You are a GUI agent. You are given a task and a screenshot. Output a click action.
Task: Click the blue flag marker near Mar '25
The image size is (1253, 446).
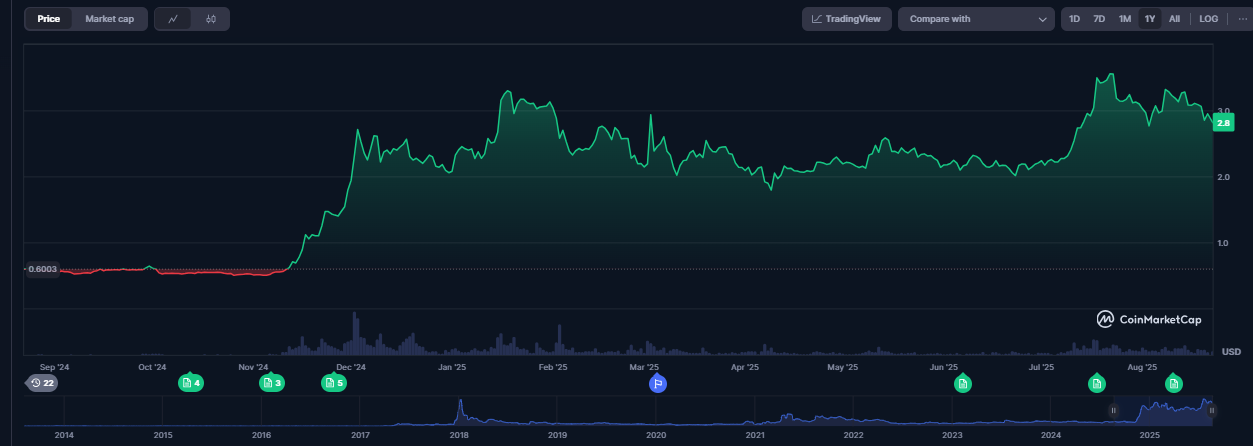pos(657,383)
